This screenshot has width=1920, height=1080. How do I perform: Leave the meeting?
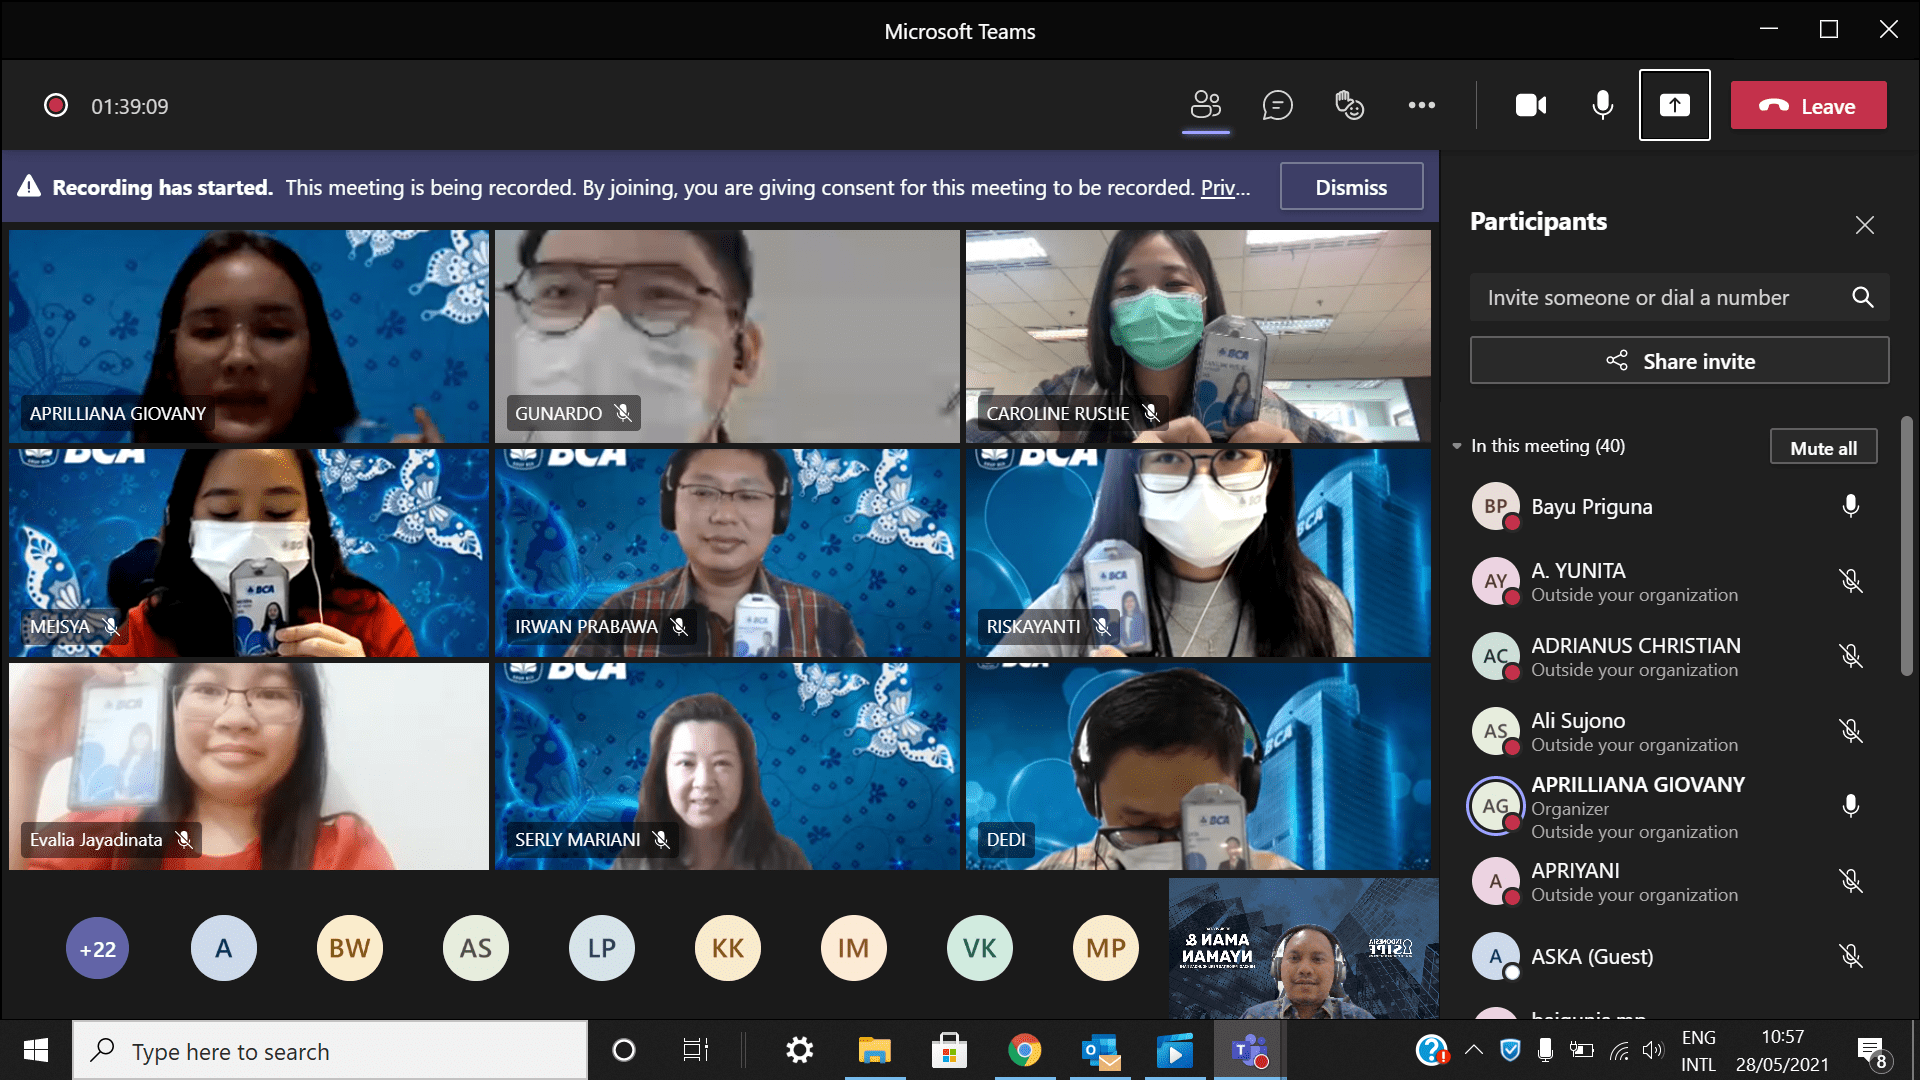(x=1808, y=106)
